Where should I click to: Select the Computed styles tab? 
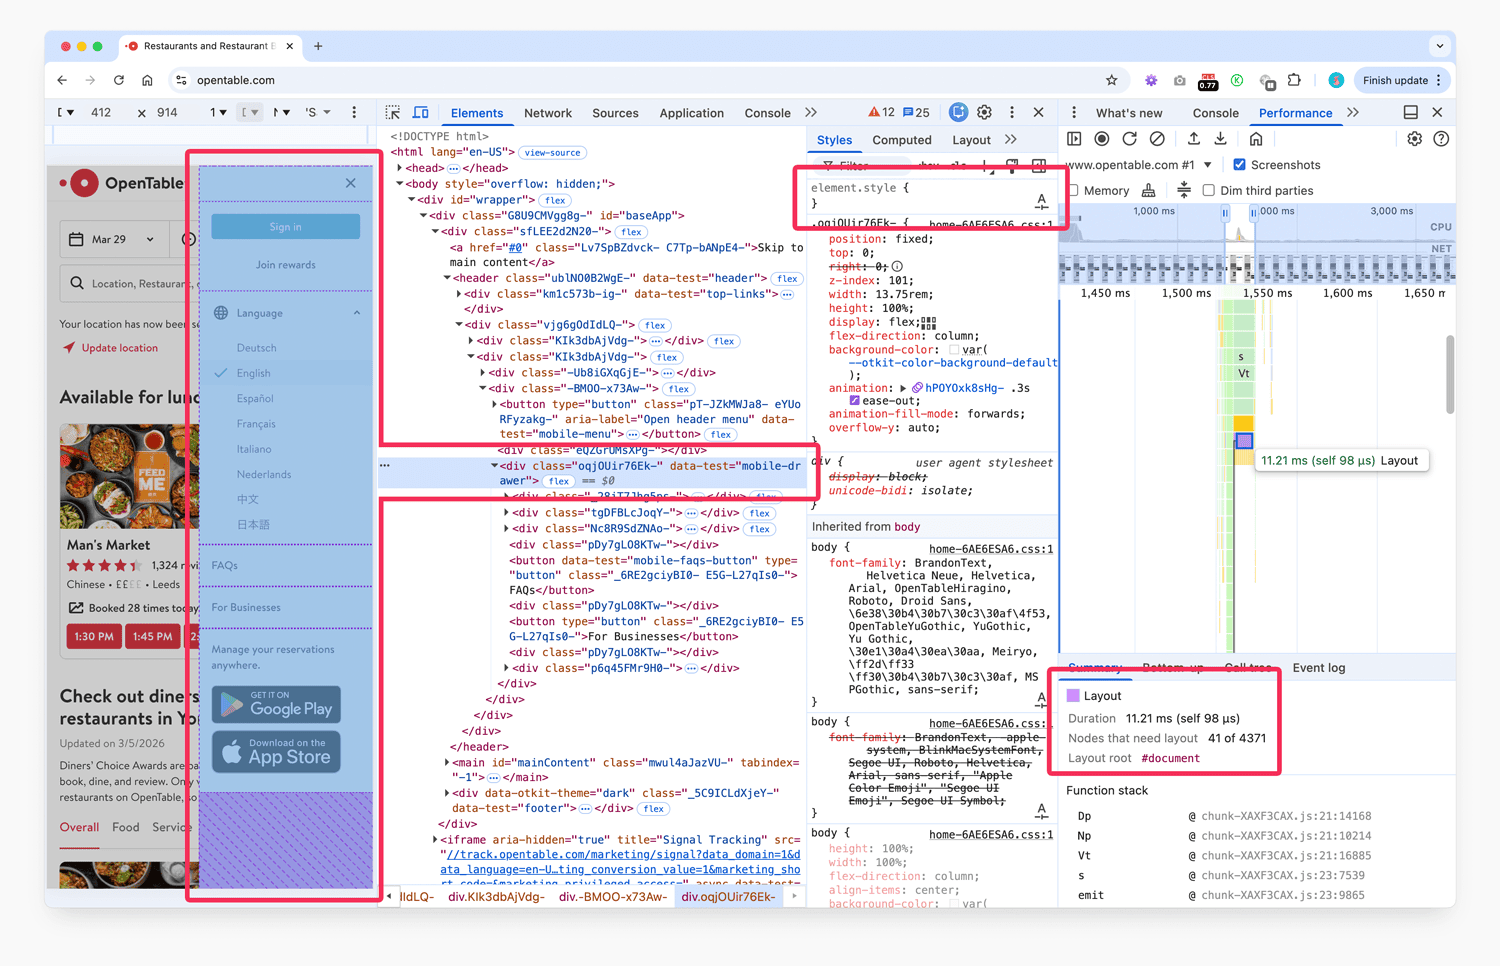click(901, 140)
